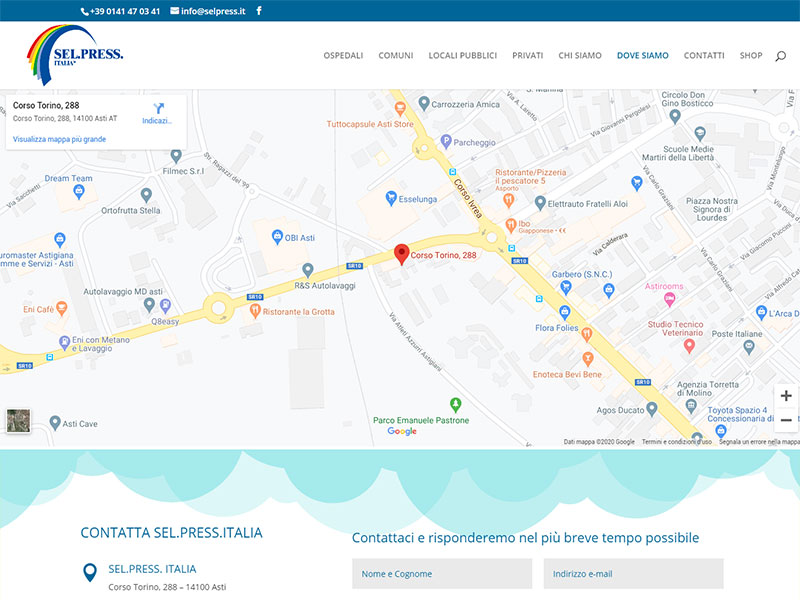Click the Agos Ducato marker
Image resolution: width=800 pixels, height=600 pixels.
[652, 409]
